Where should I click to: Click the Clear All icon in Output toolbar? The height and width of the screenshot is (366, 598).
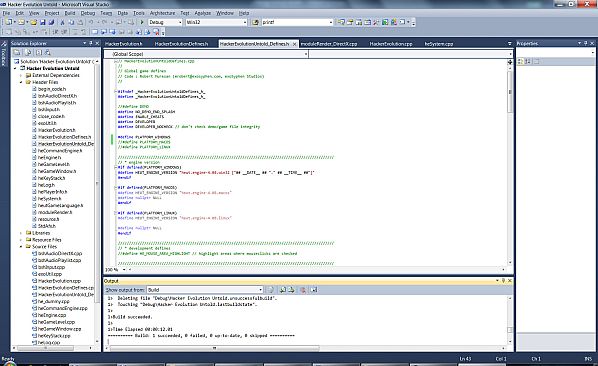click(303, 290)
